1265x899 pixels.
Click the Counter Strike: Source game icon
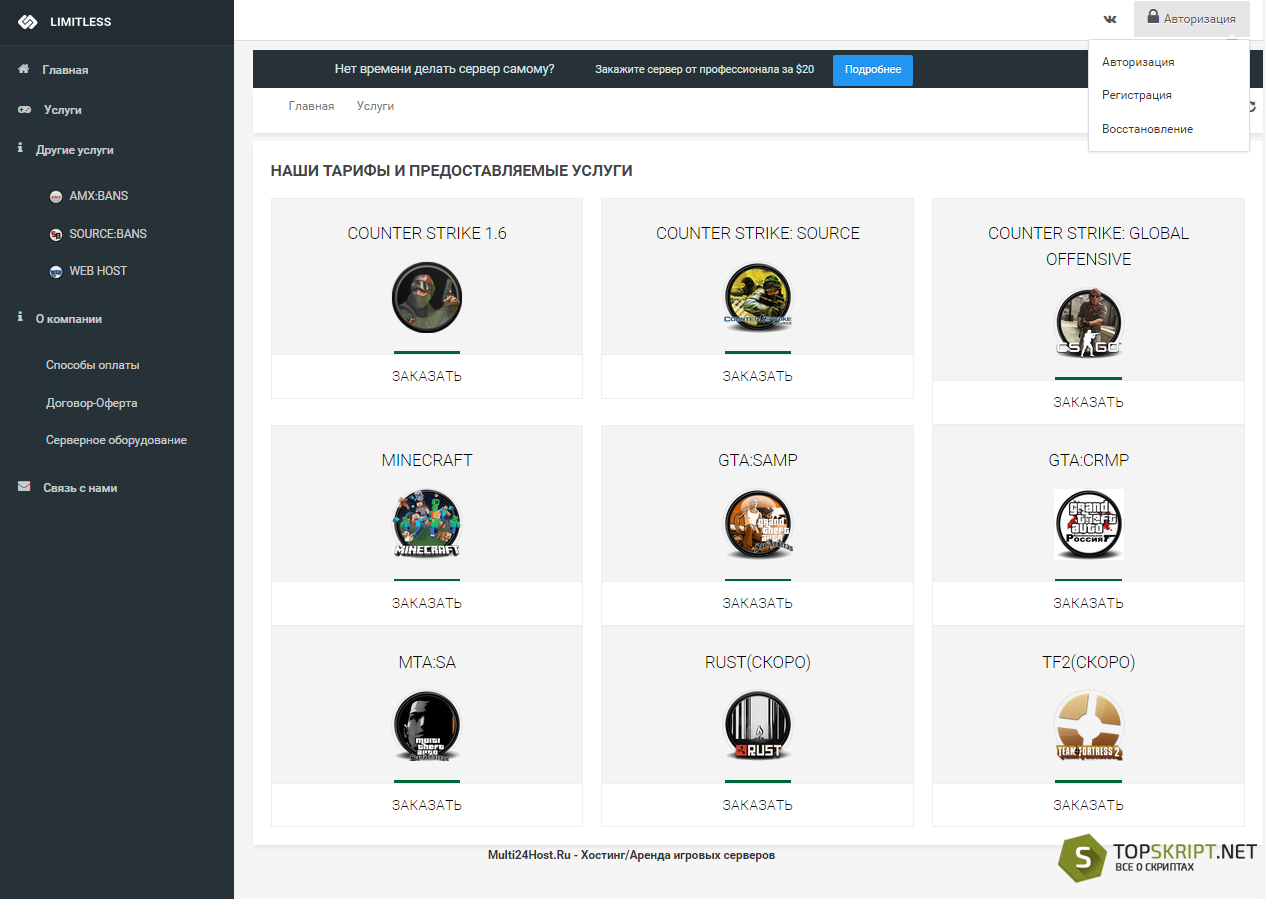pos(757,297)
